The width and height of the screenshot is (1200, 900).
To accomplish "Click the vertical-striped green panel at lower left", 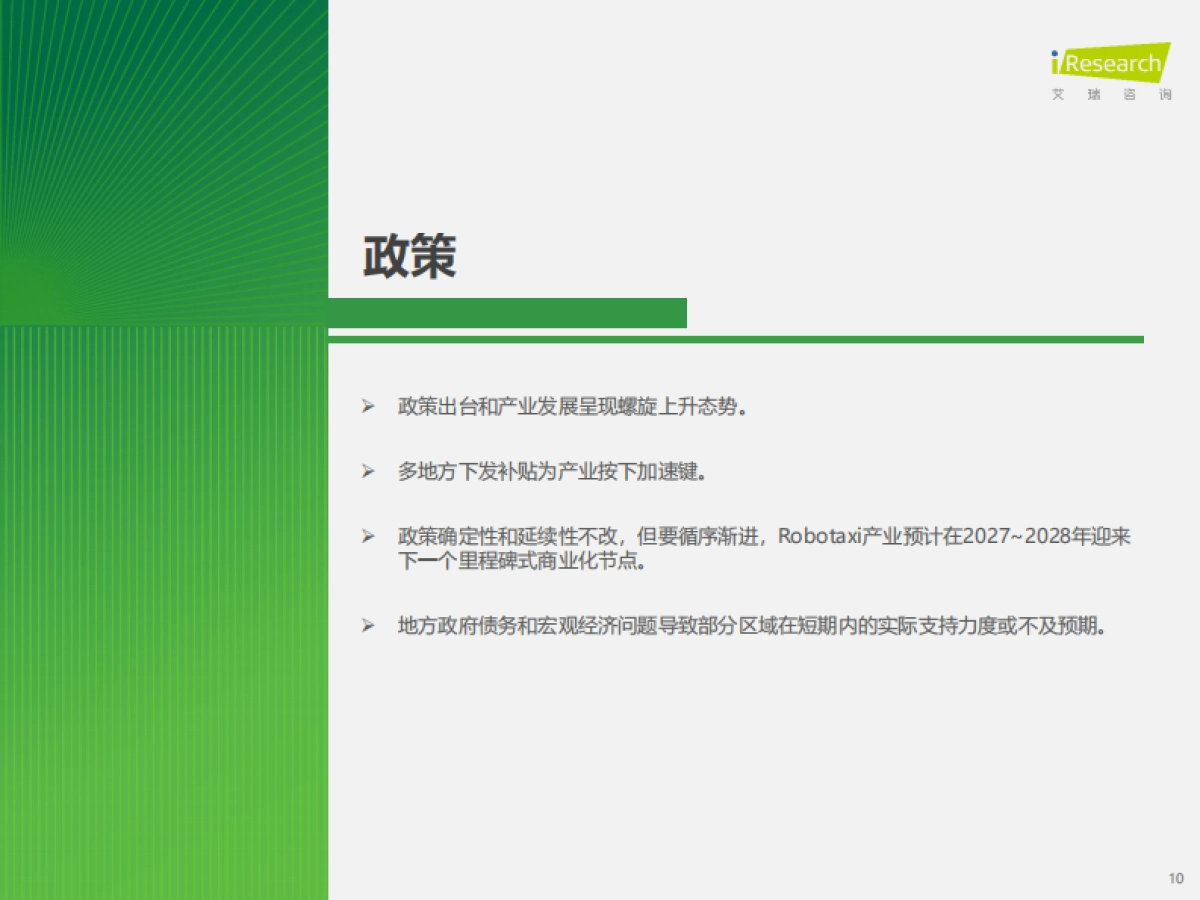I will (x=164, y=612).
